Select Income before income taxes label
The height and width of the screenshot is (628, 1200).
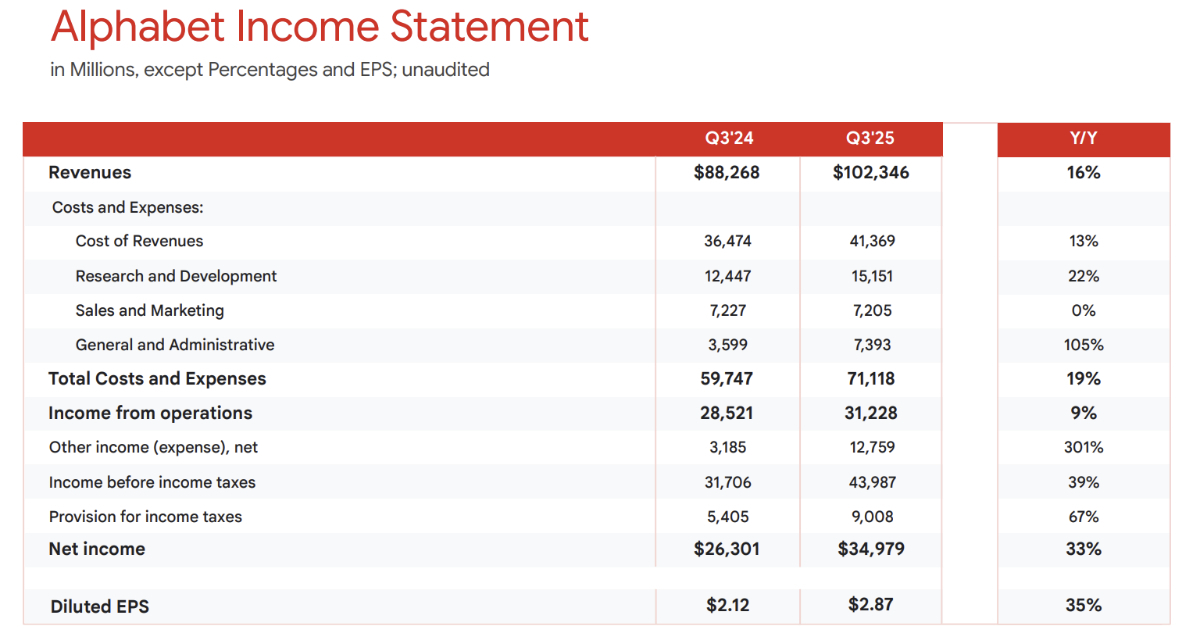tap(152, 482)
